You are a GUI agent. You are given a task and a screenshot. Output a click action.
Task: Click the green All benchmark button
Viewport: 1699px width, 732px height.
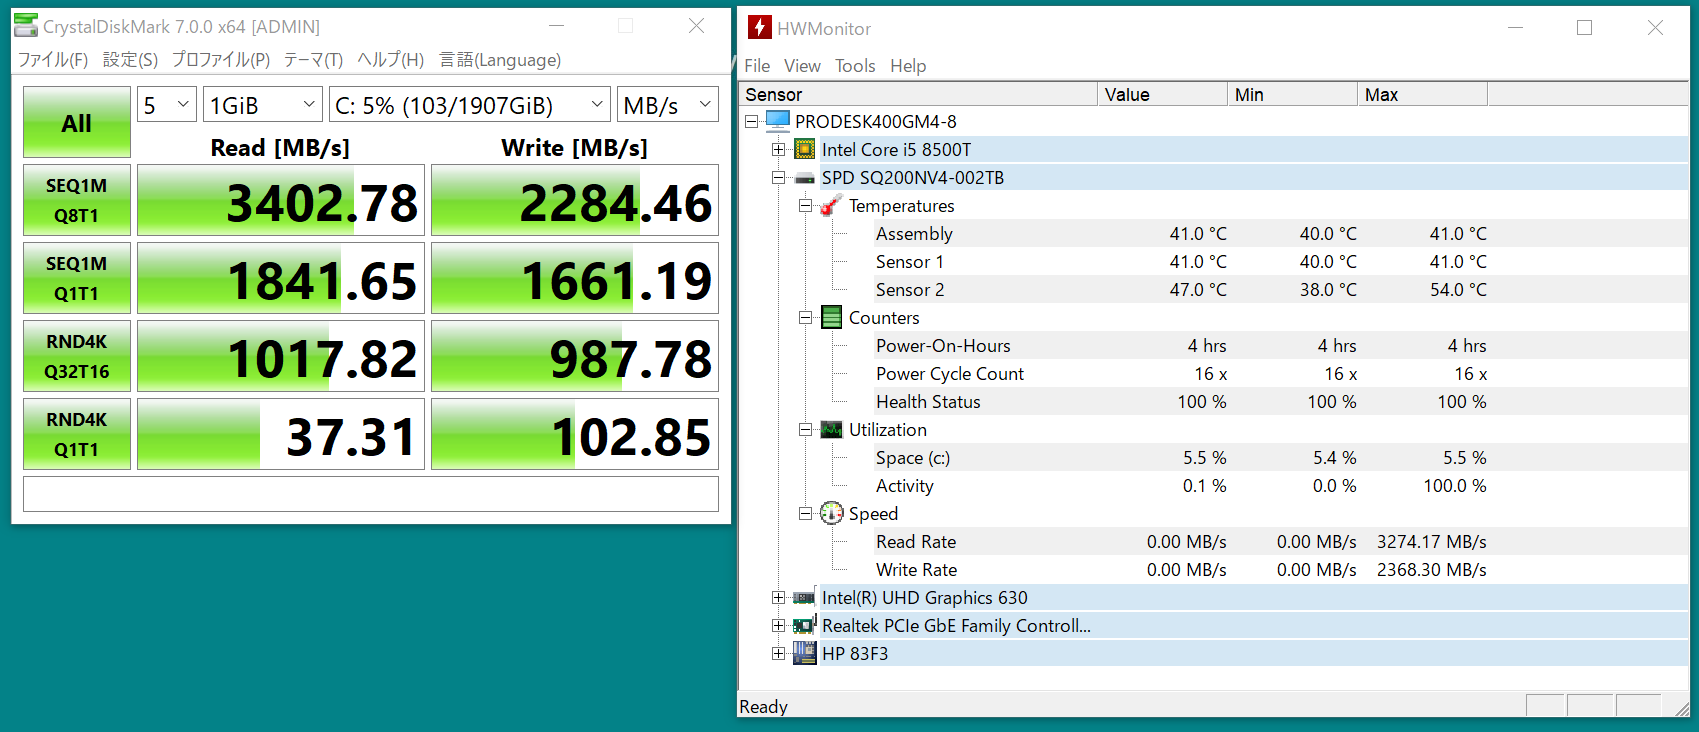point(77,122)
